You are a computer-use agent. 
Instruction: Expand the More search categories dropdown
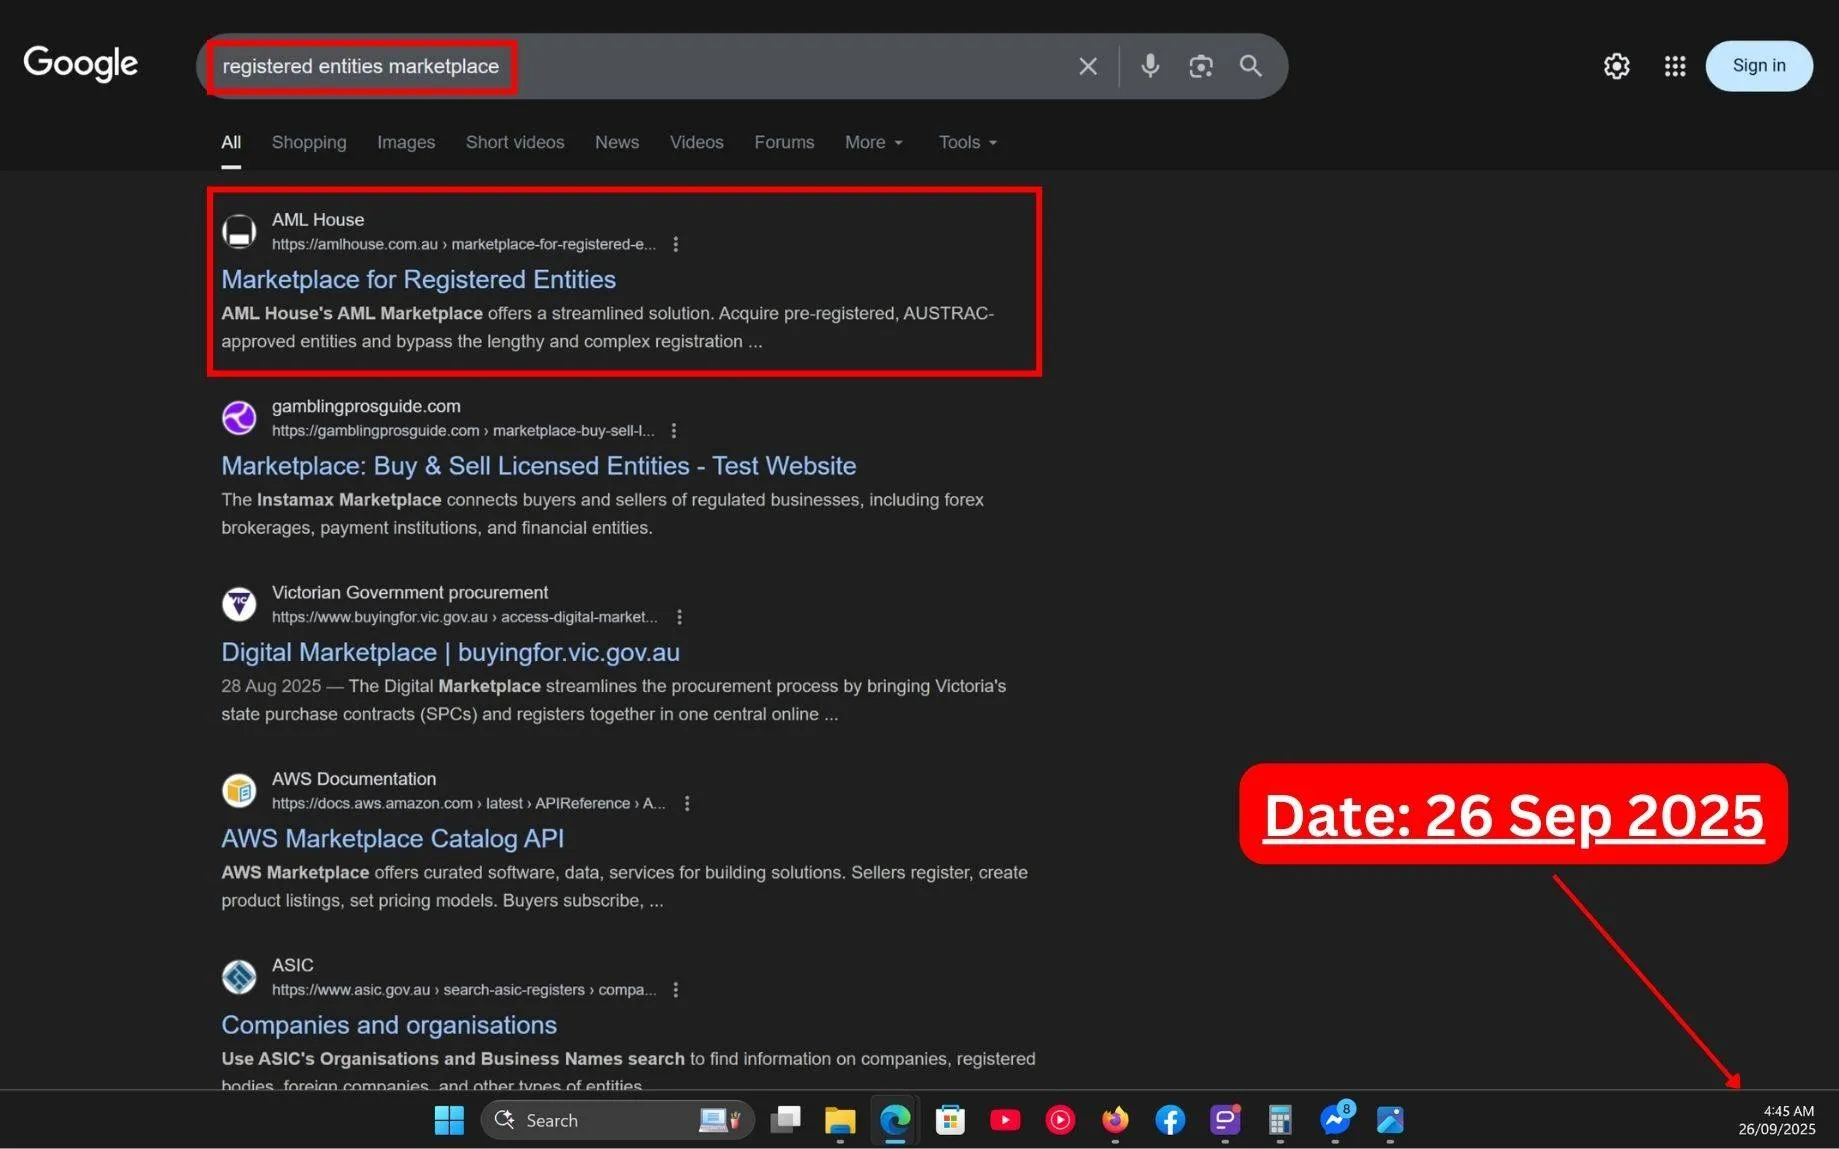point(872,142)
